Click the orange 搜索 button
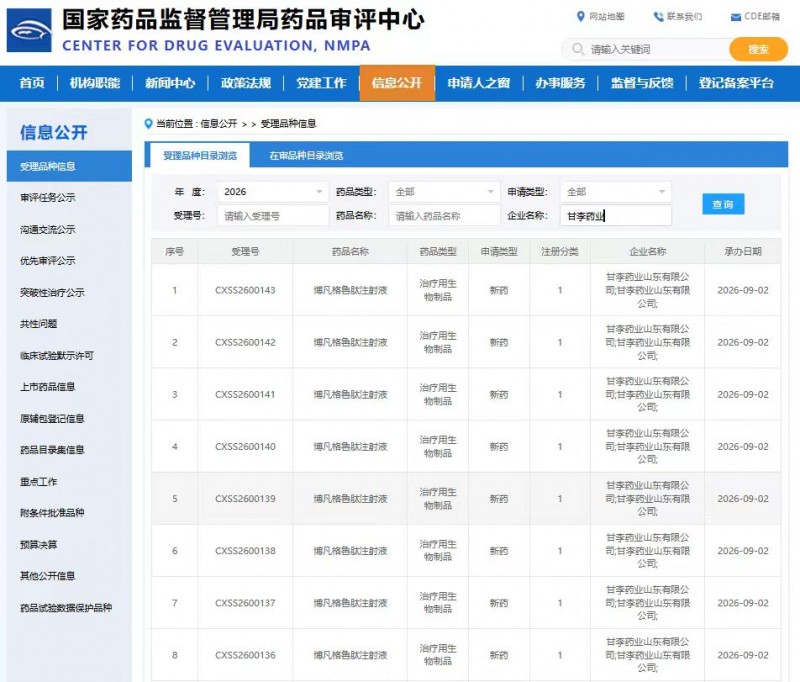The width and height of the screenshot is (800, 682). coord(758,49)
